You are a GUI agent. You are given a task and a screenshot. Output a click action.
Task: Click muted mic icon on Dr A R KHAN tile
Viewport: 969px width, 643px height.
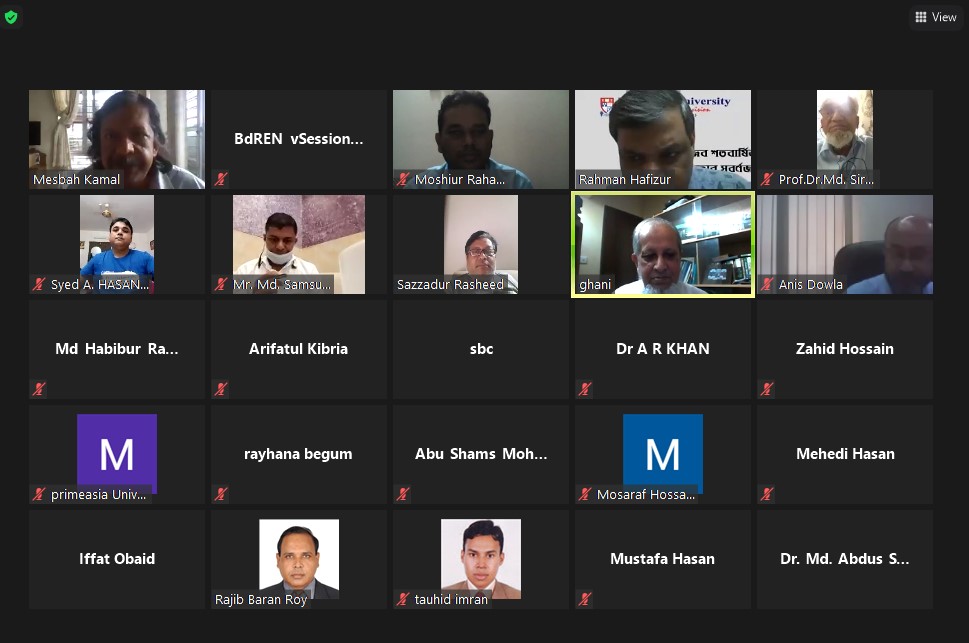tap(585, 389)
